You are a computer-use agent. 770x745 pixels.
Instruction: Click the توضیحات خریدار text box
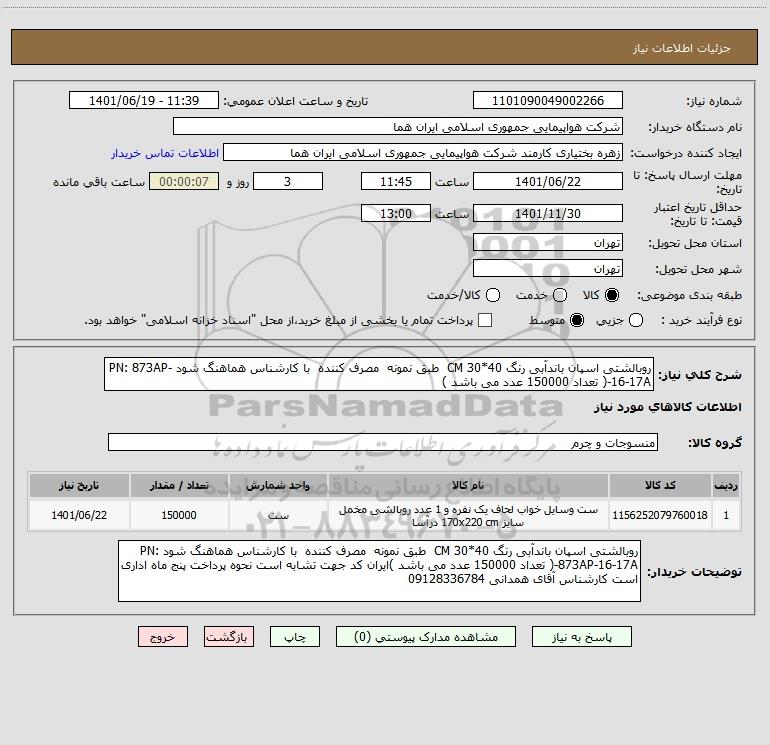click(x=380, y=571)
